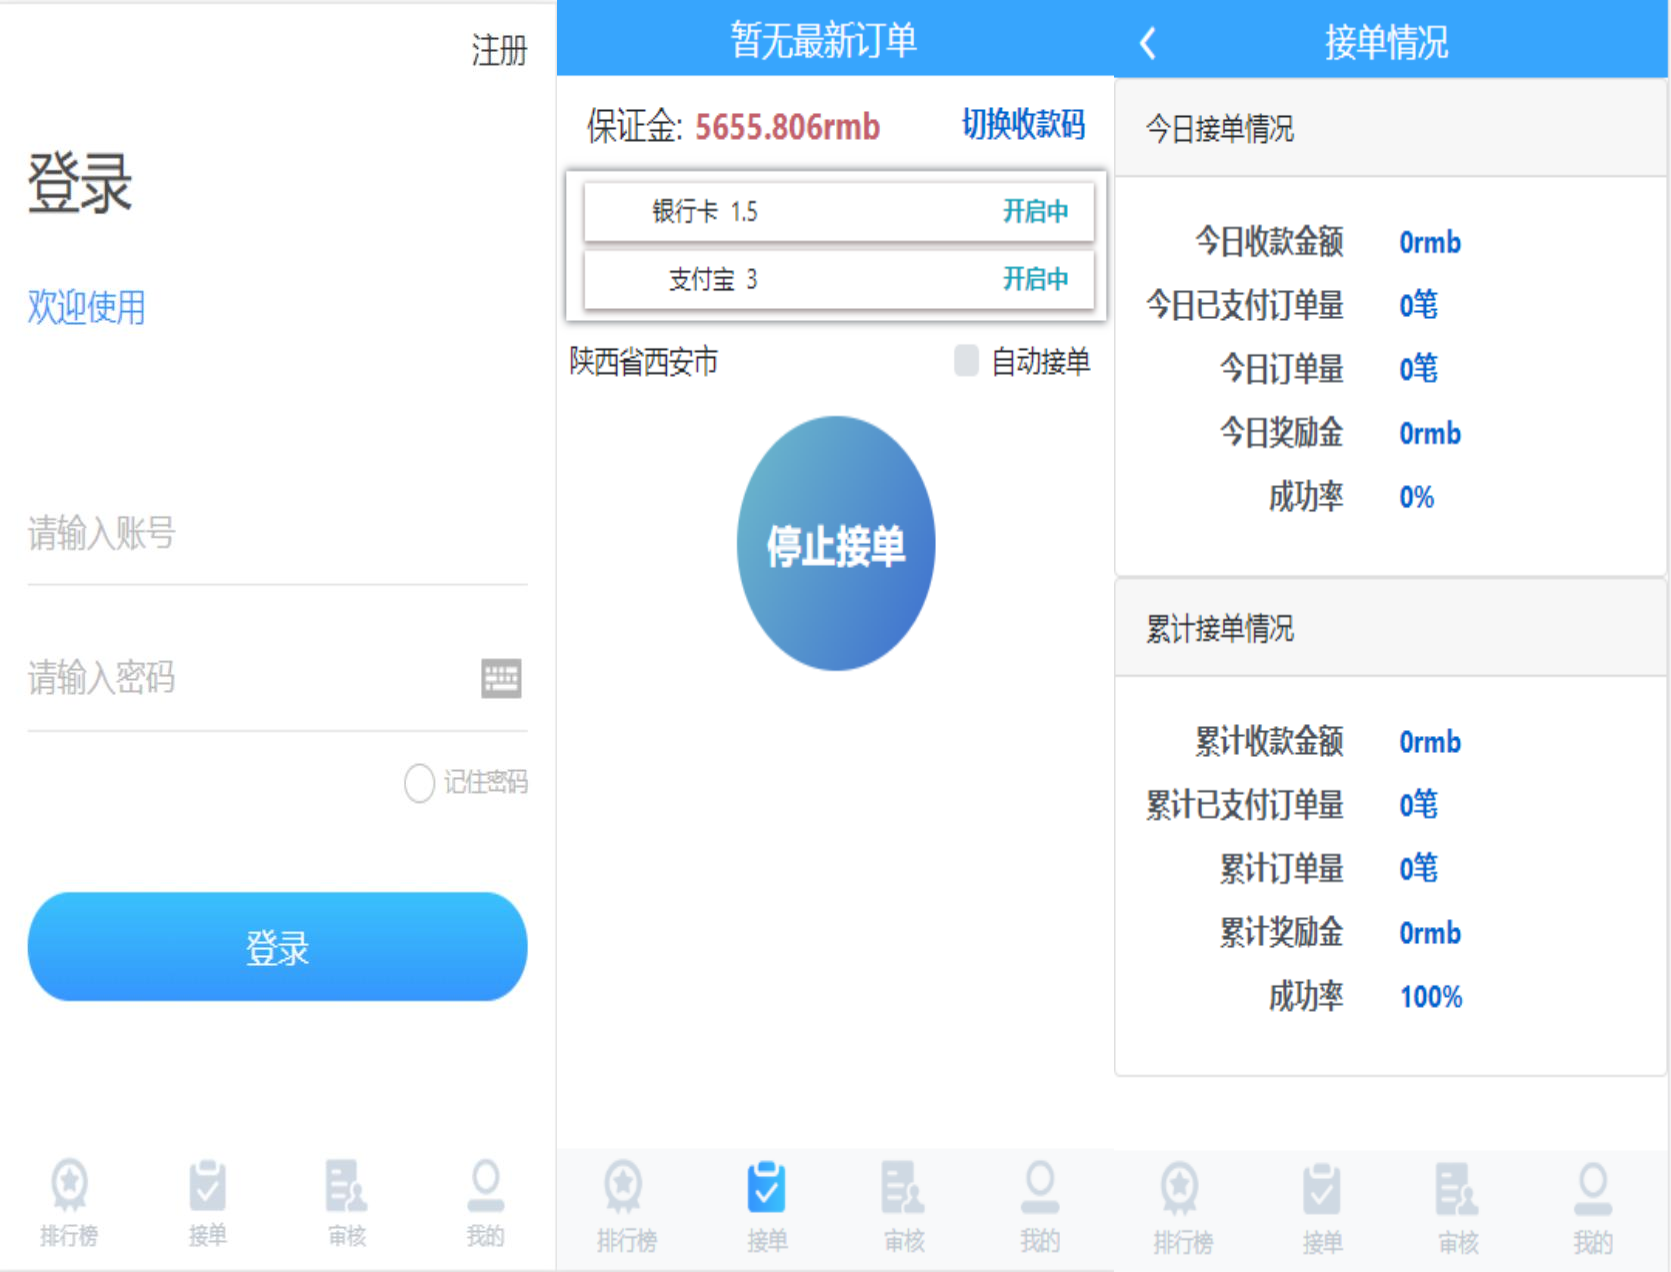
Task: Click the round 停止接单 button
Action: (x=836, y=543)
